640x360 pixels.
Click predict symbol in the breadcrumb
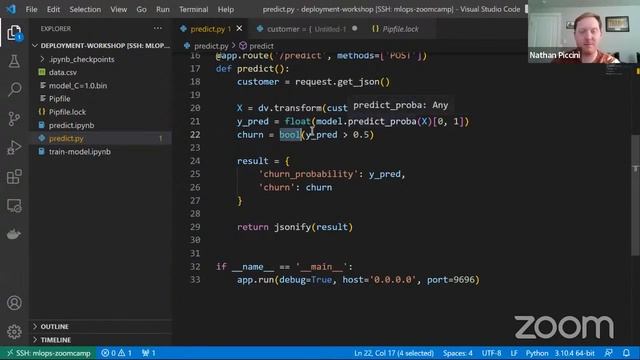pos(257,46)
